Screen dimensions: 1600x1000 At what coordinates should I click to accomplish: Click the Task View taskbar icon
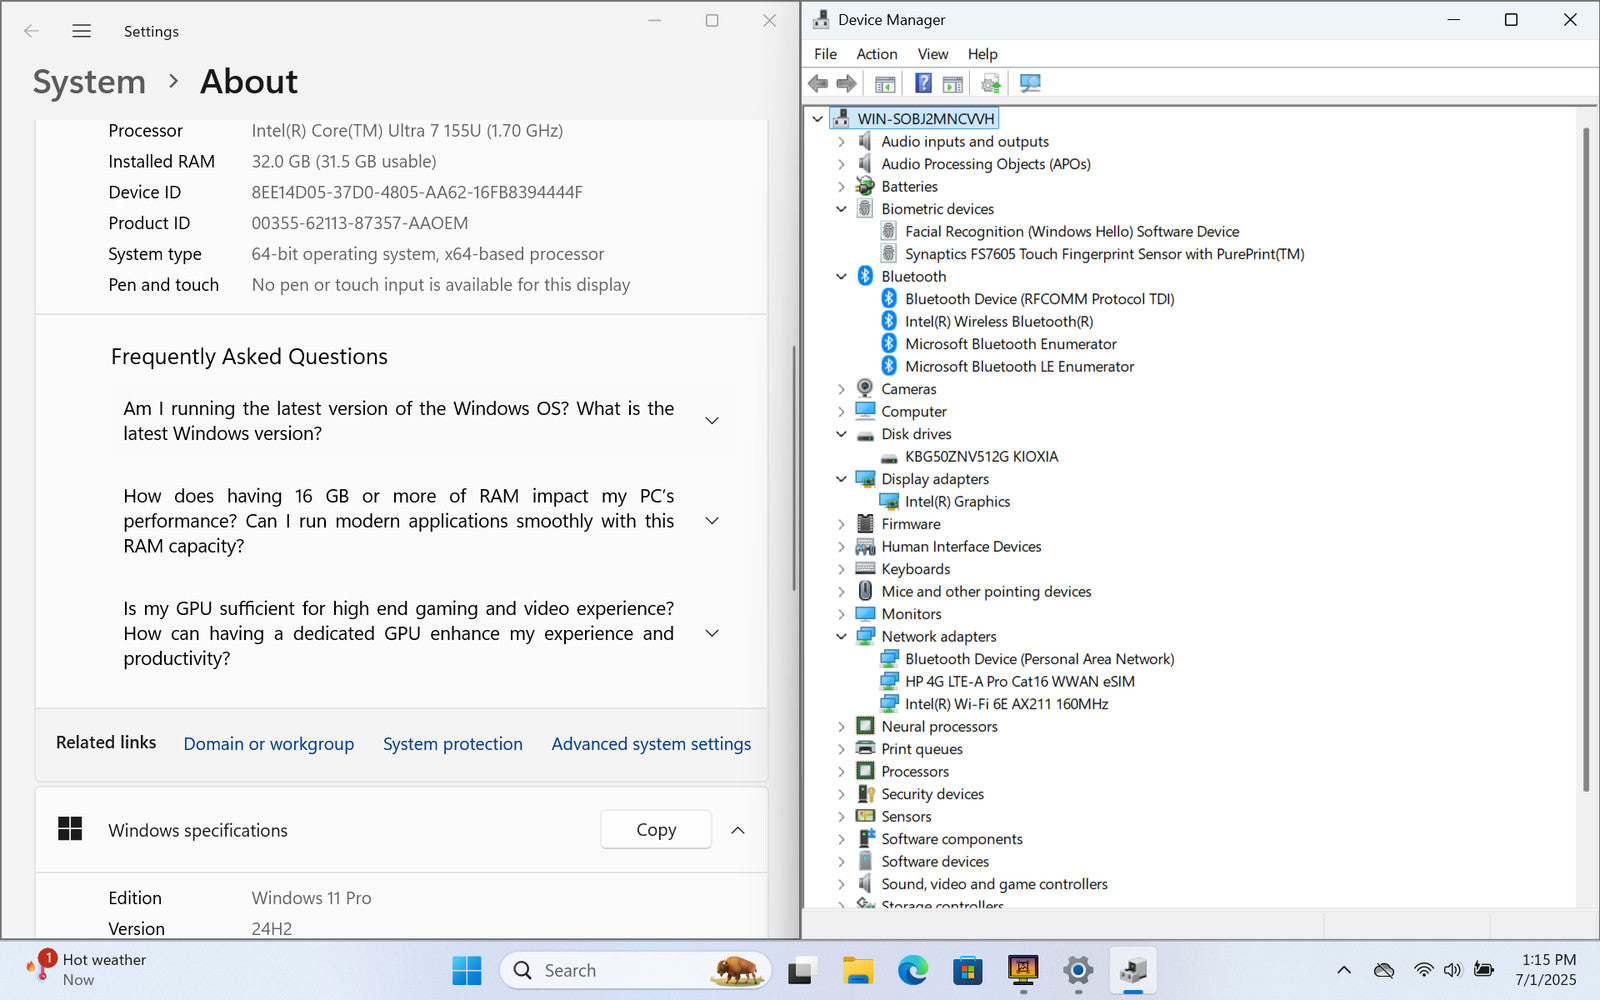click(x=802, y=970)
